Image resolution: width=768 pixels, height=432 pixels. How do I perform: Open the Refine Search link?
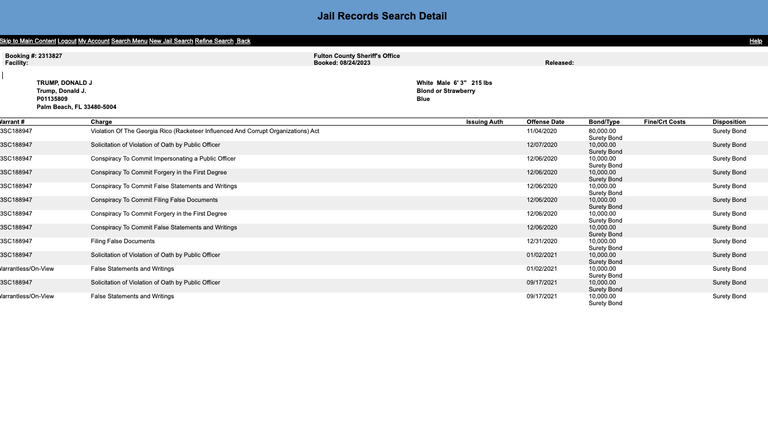214,41
